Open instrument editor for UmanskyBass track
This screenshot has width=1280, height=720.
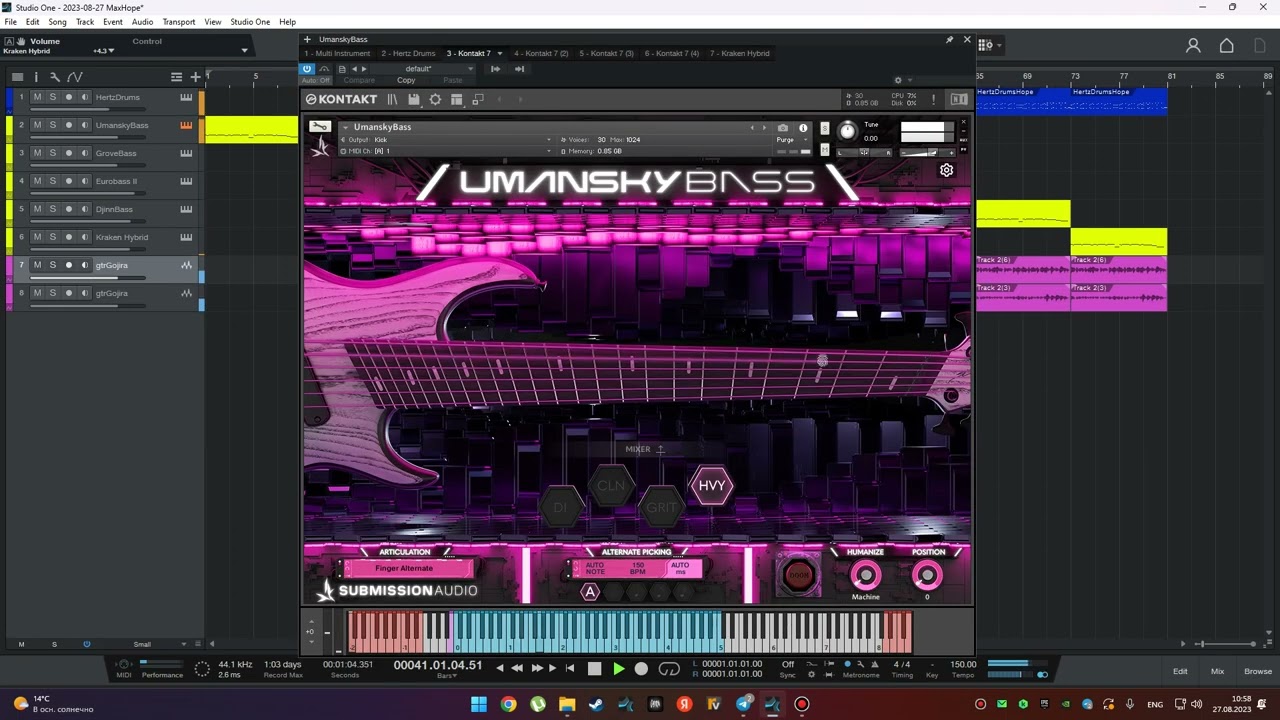coord(186,125)
